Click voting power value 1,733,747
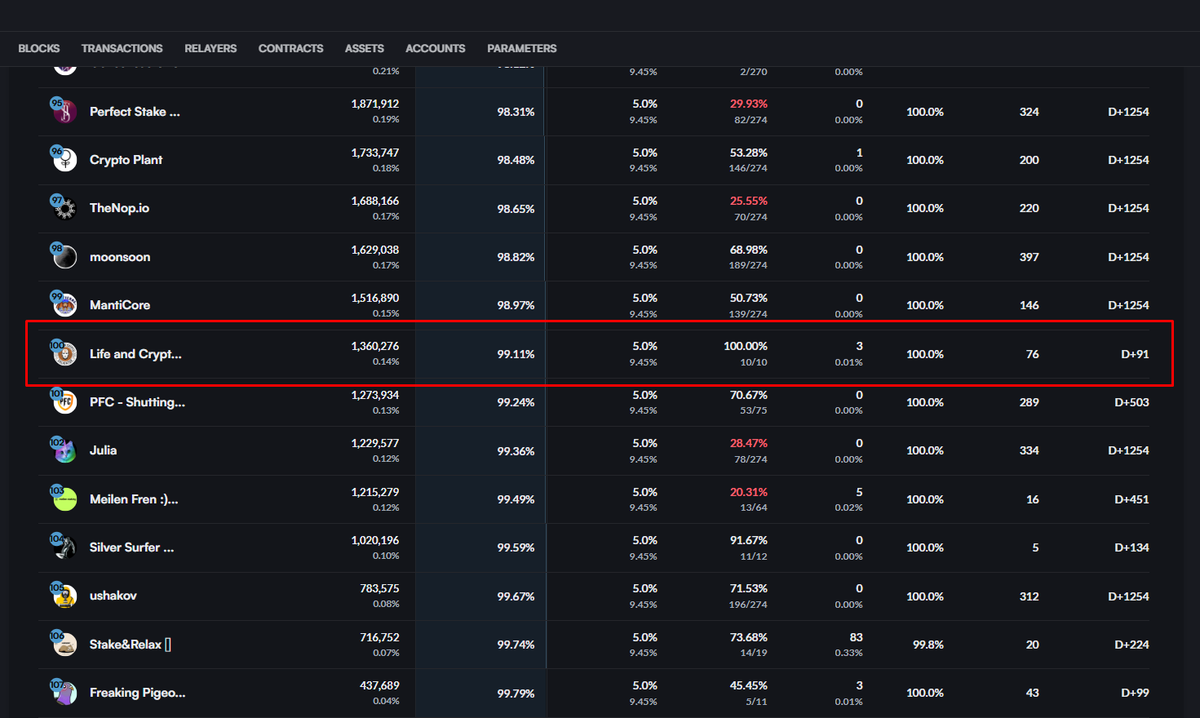Image resolution: width=1200 pixels, height=718 pixels. (x=375, y=152)
